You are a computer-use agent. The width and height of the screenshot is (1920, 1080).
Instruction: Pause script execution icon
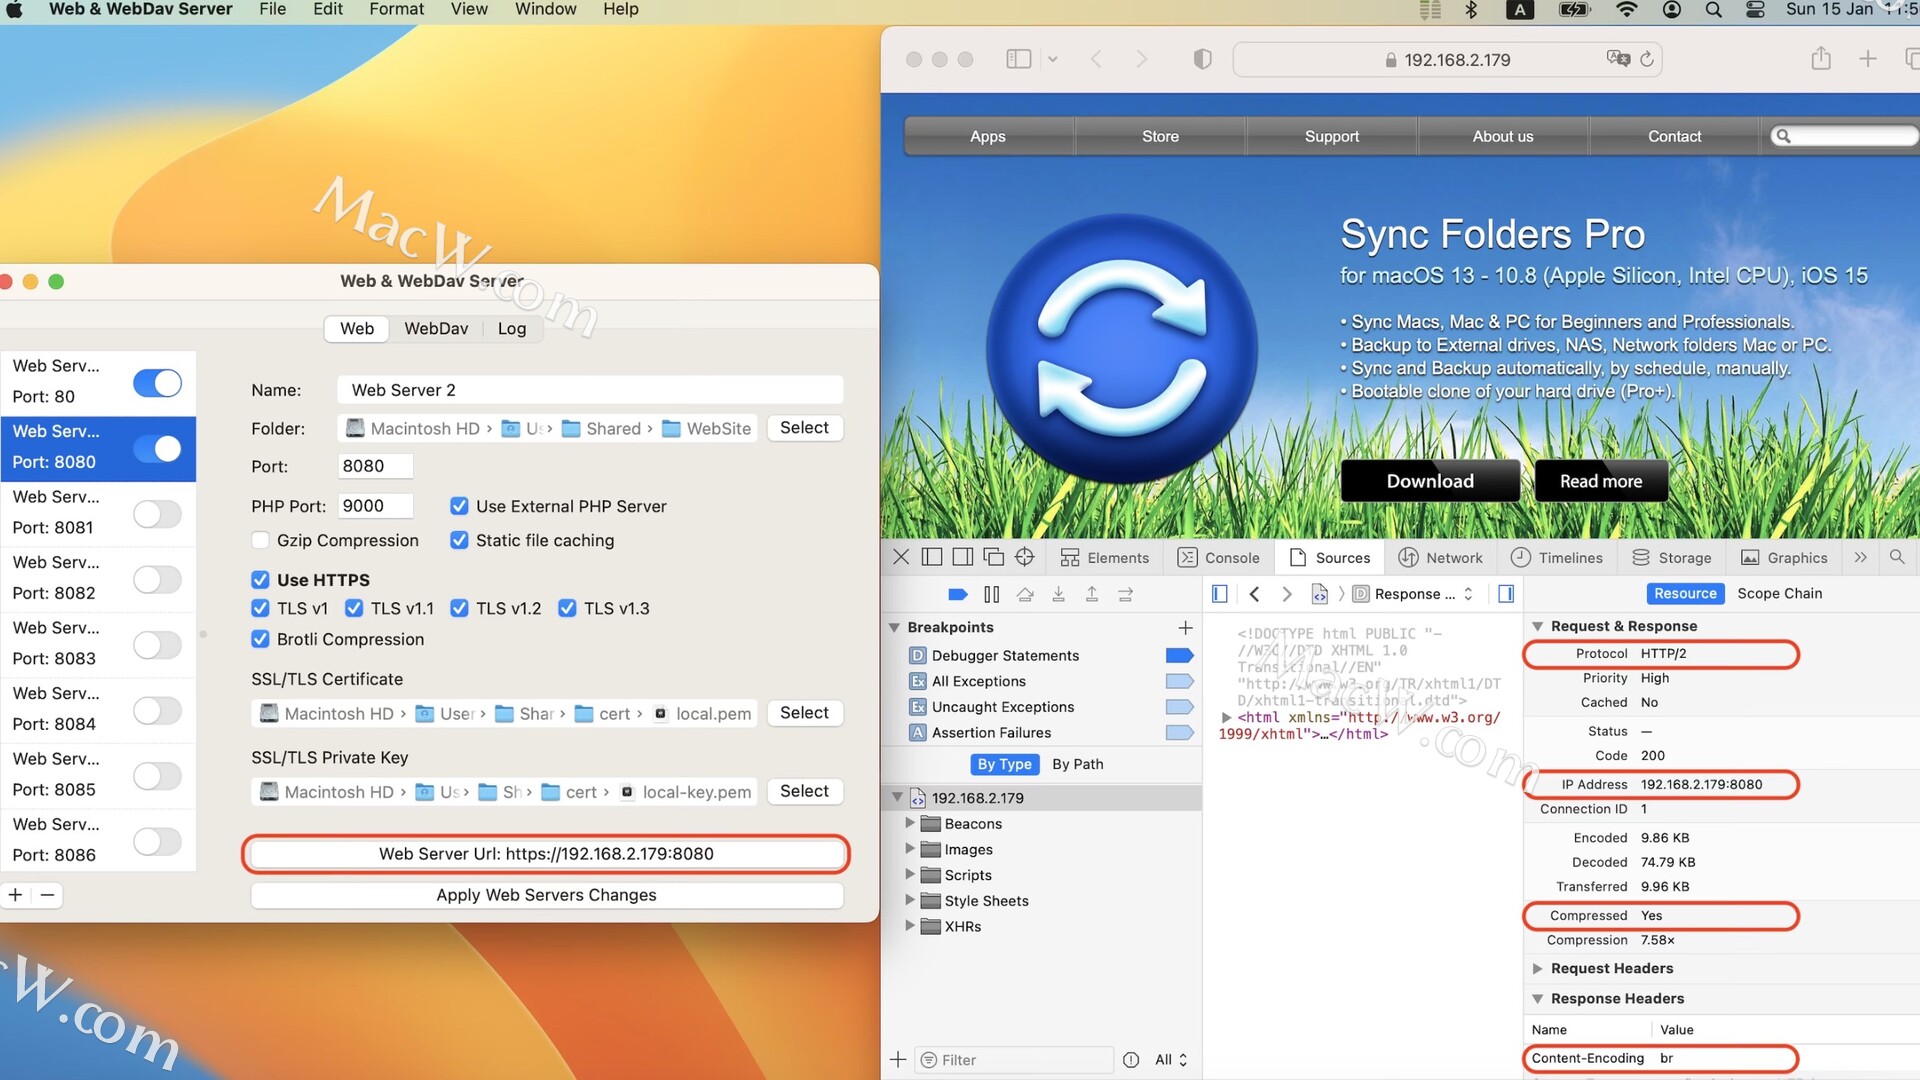coord(991,594)
